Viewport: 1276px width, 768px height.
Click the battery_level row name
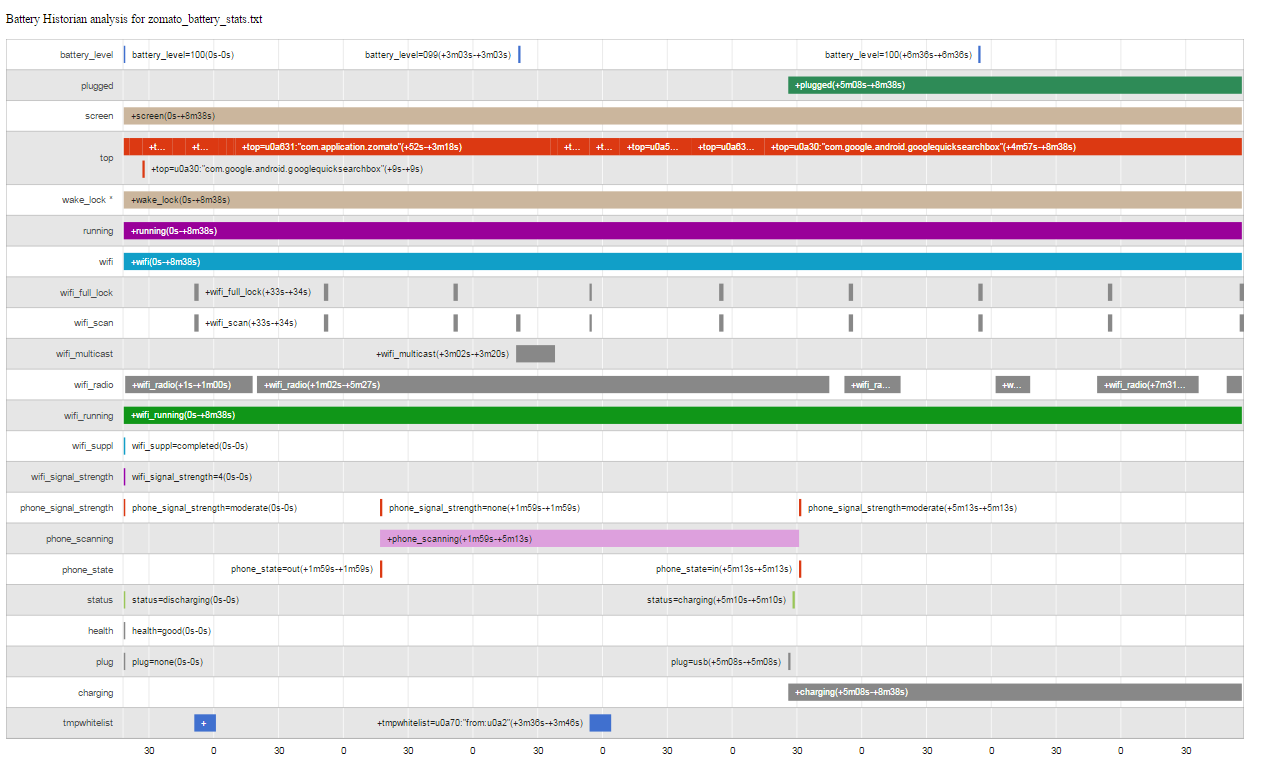point(86,55)
